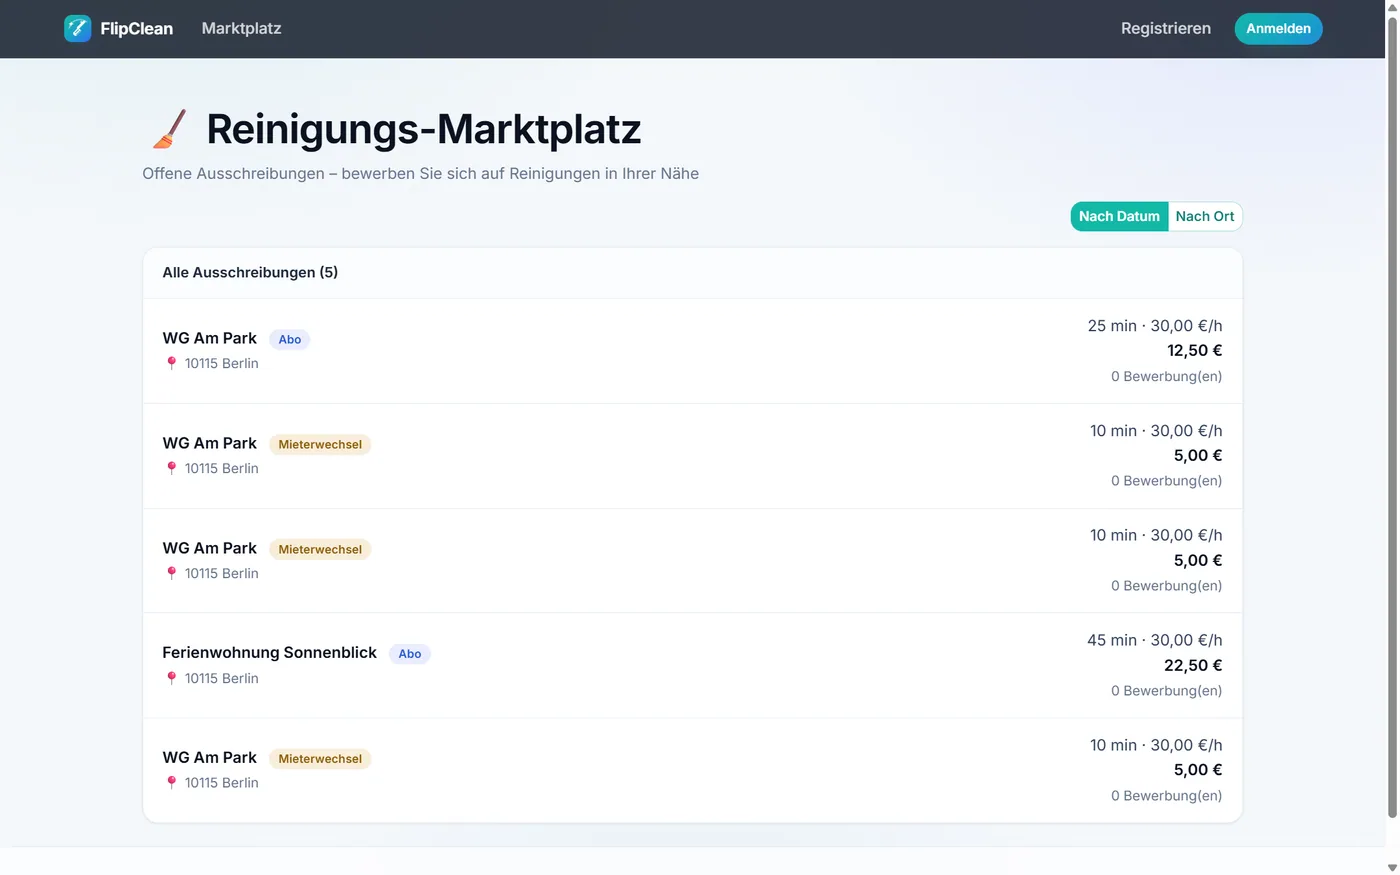Click the "Alle Ausschreibungen (5)" header

250,273
